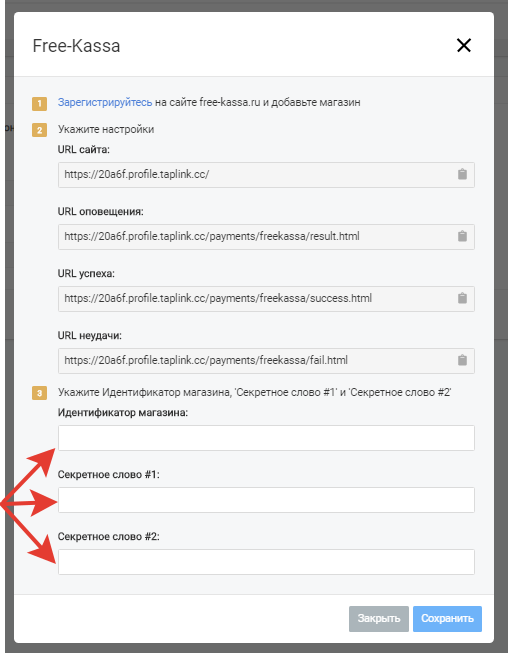Open the Зарегистрируйтесь registration link
Viewport: 508px width, 653px height.
(105, 102)
